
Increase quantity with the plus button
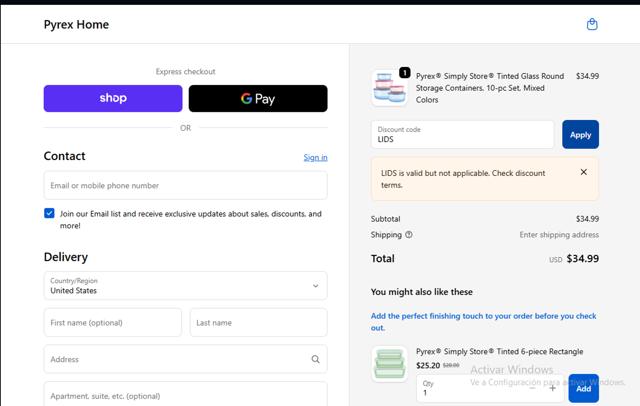click(x=553, y=388)
